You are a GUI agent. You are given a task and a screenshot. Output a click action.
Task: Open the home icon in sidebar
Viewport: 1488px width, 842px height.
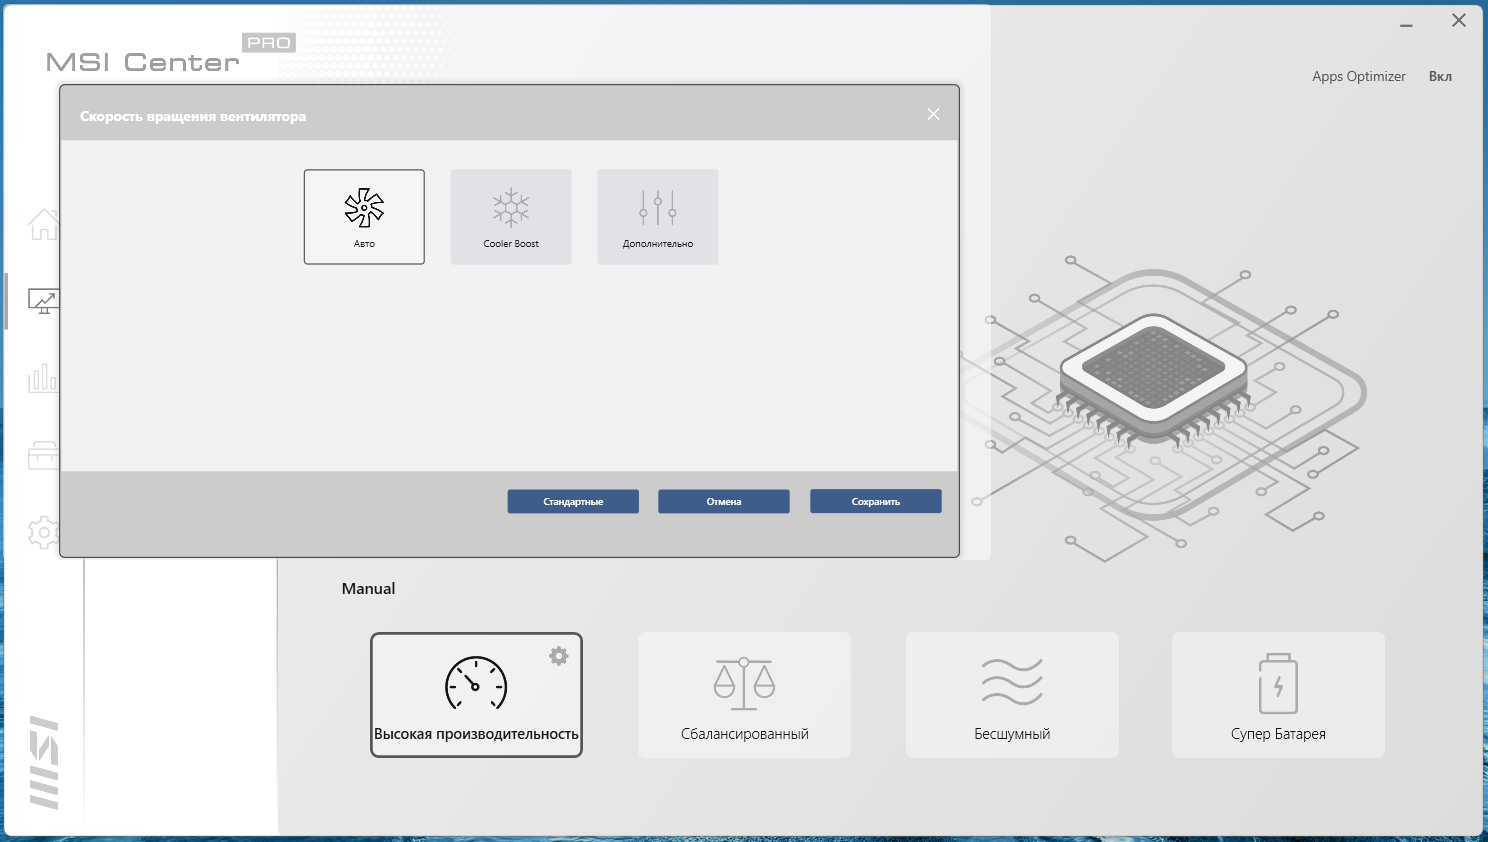(43, 224)
